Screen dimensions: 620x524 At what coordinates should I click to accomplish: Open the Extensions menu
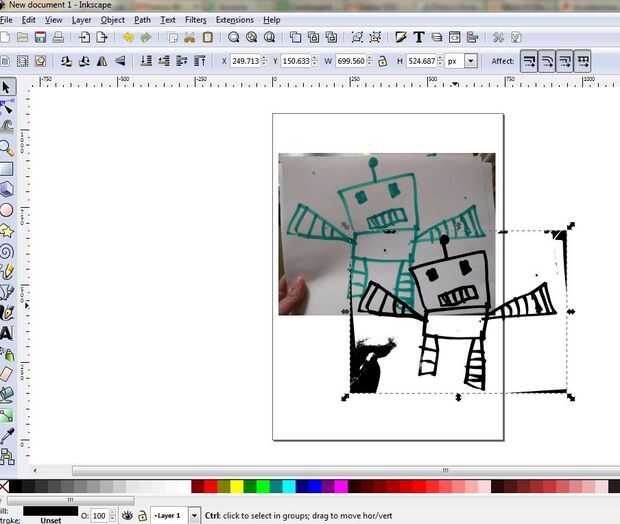pyautogui.click(x=234, y=20)
